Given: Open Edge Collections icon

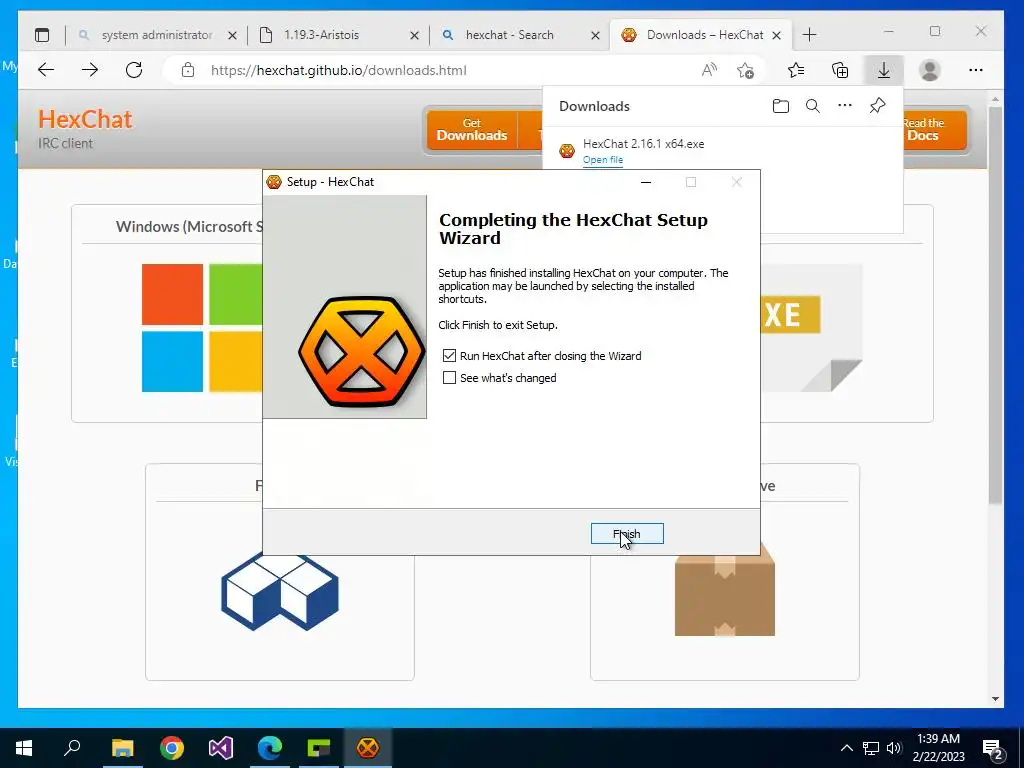Looking at the screenshot, I should [840, 70].
